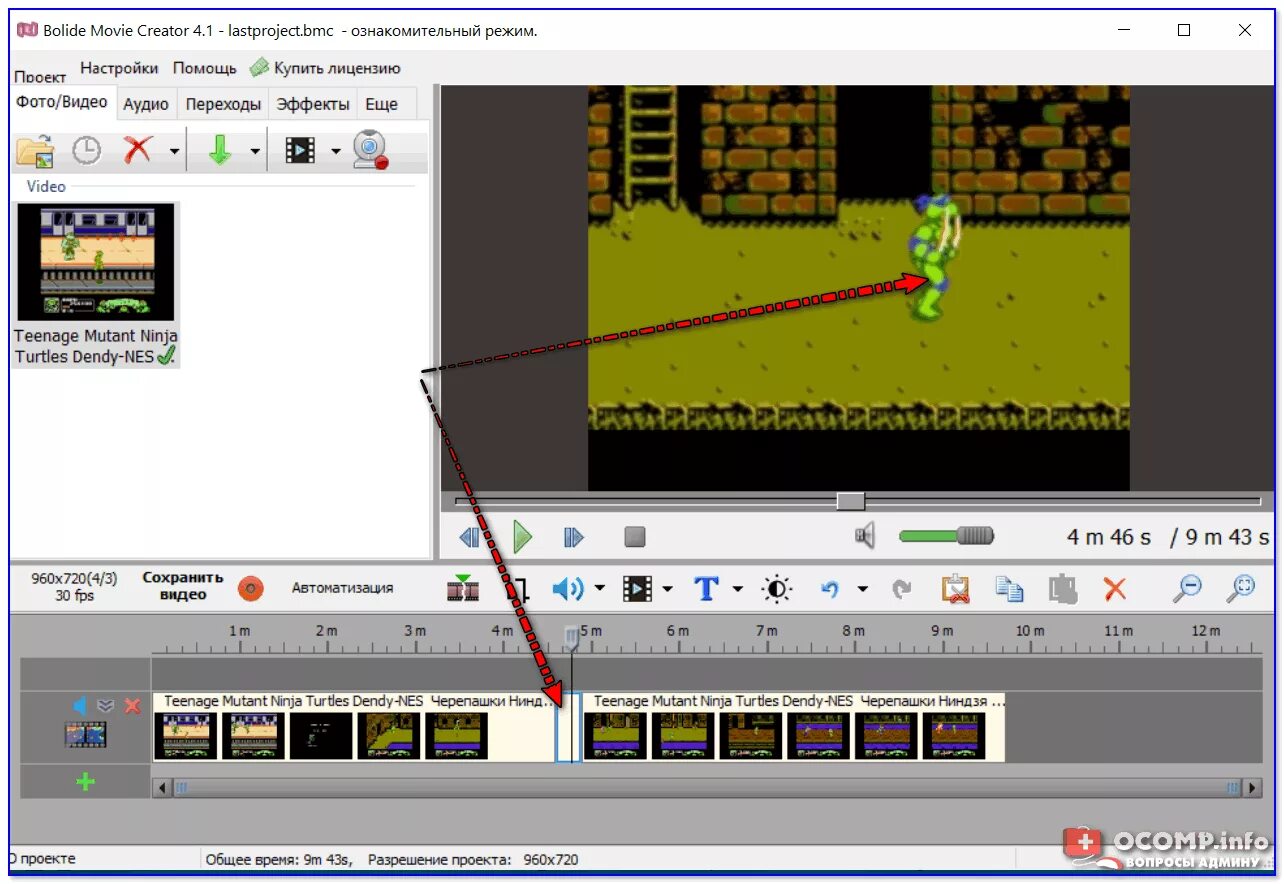Viewport: 1284px width, 884px height.
Task: Add new track with green plus
Action: pos(86,782)
